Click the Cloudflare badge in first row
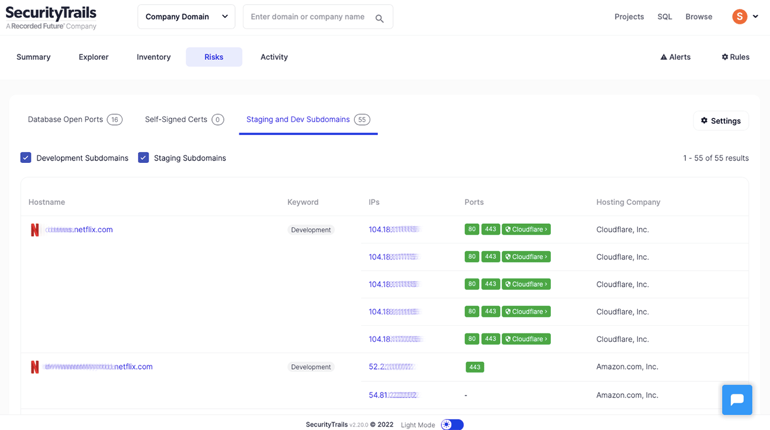Screen dimensions: 770x430 coord(526,229)
